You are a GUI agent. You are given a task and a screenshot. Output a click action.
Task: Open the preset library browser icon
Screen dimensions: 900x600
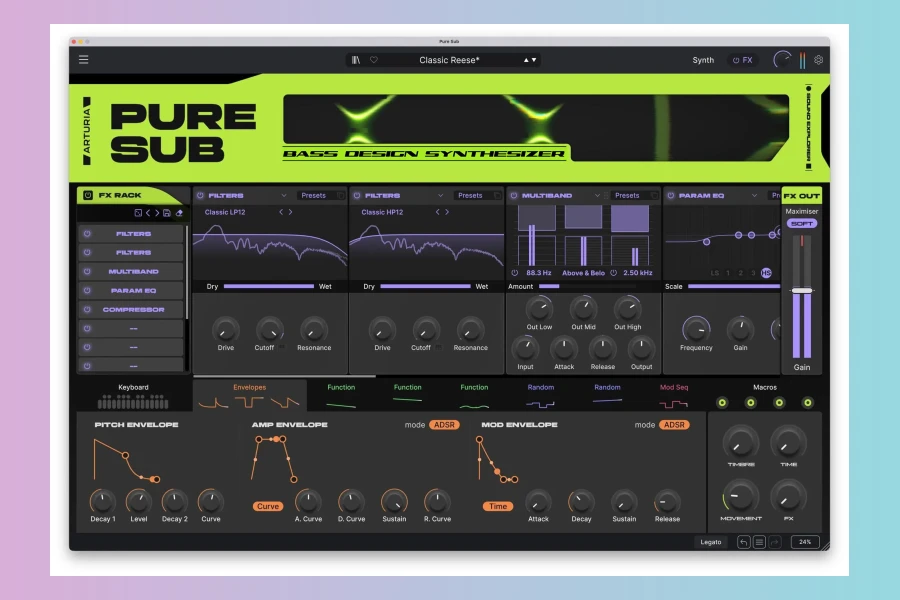point(356,60)
